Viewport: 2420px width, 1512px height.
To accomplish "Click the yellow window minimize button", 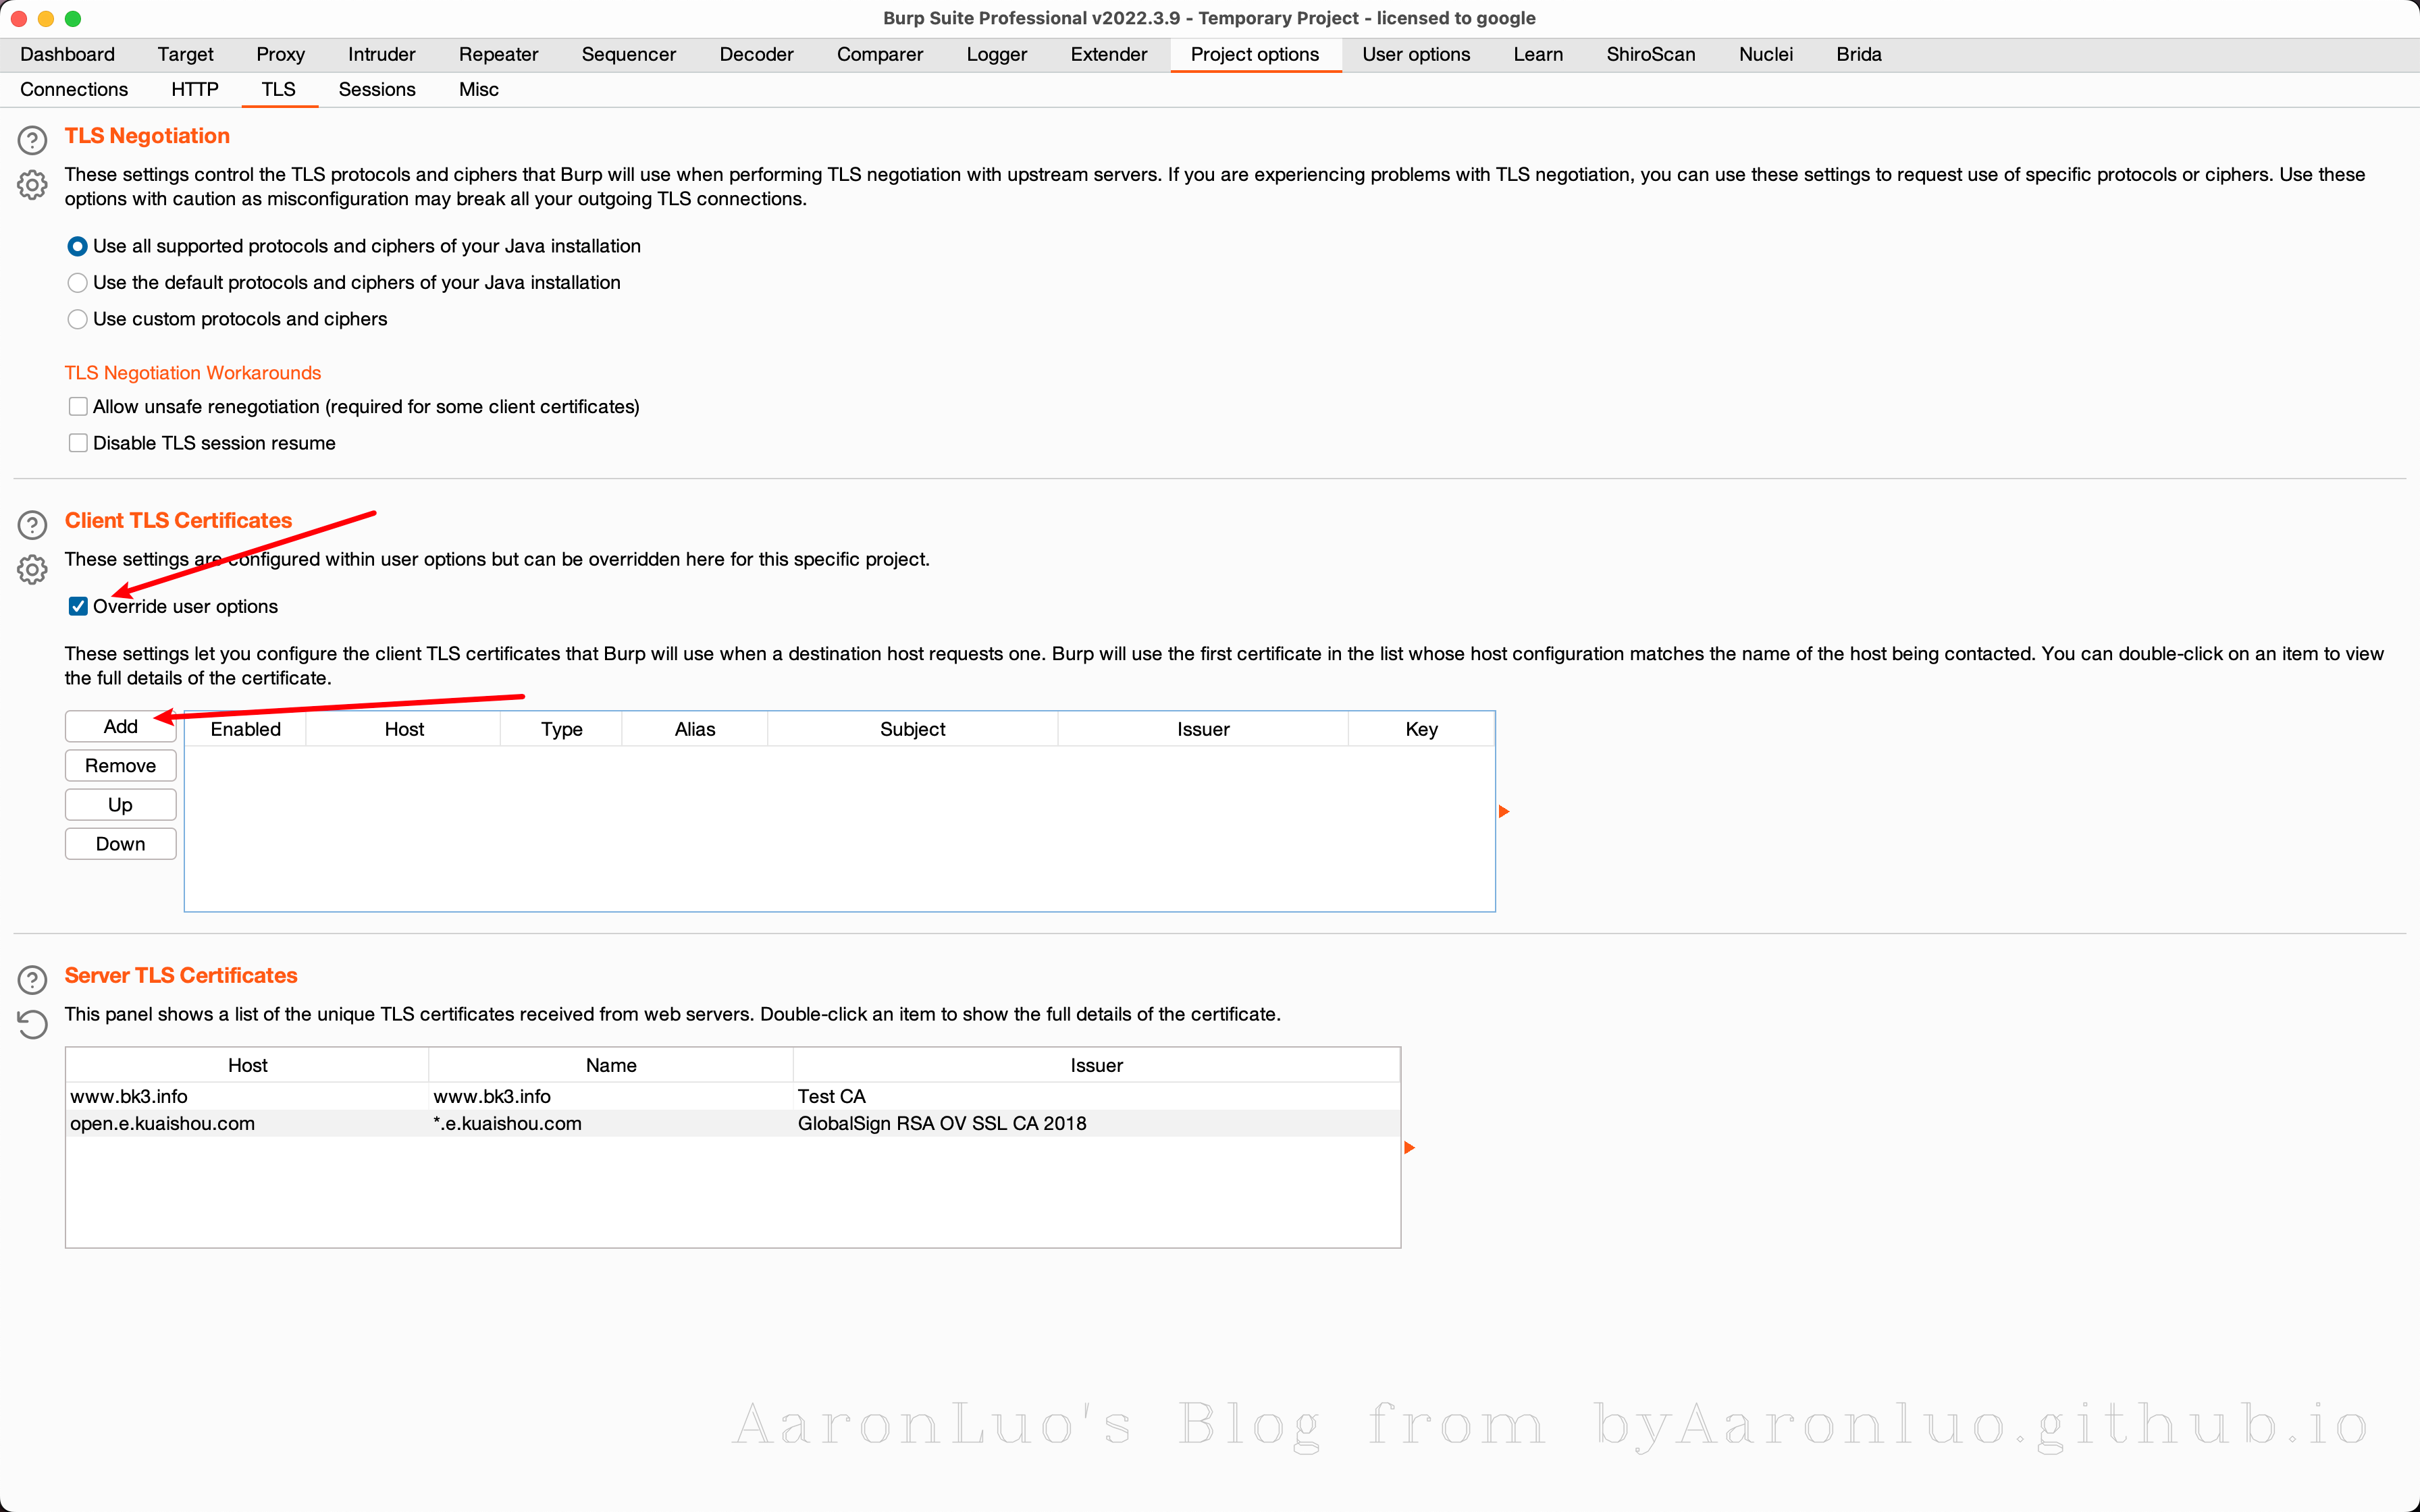I will pyautogui.click(x=45, y=18).
